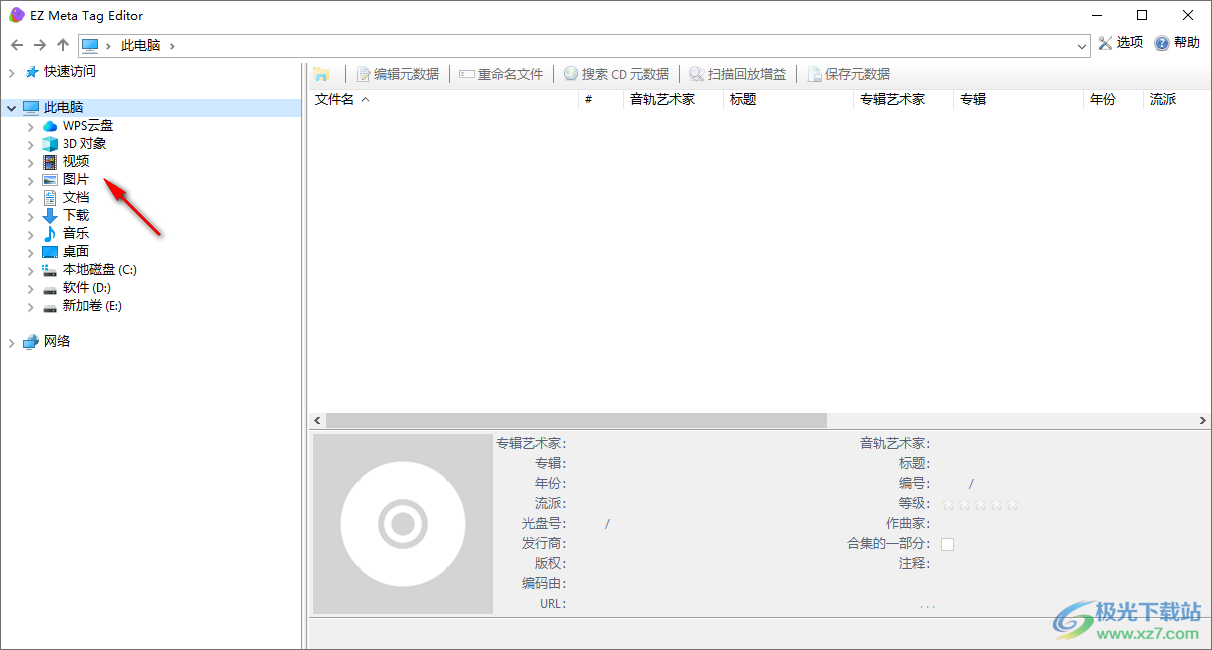Select the 重命名文件 rename tool
Image resolution: width=1212 pixels, height=650 pixels.
click(501, 73)
